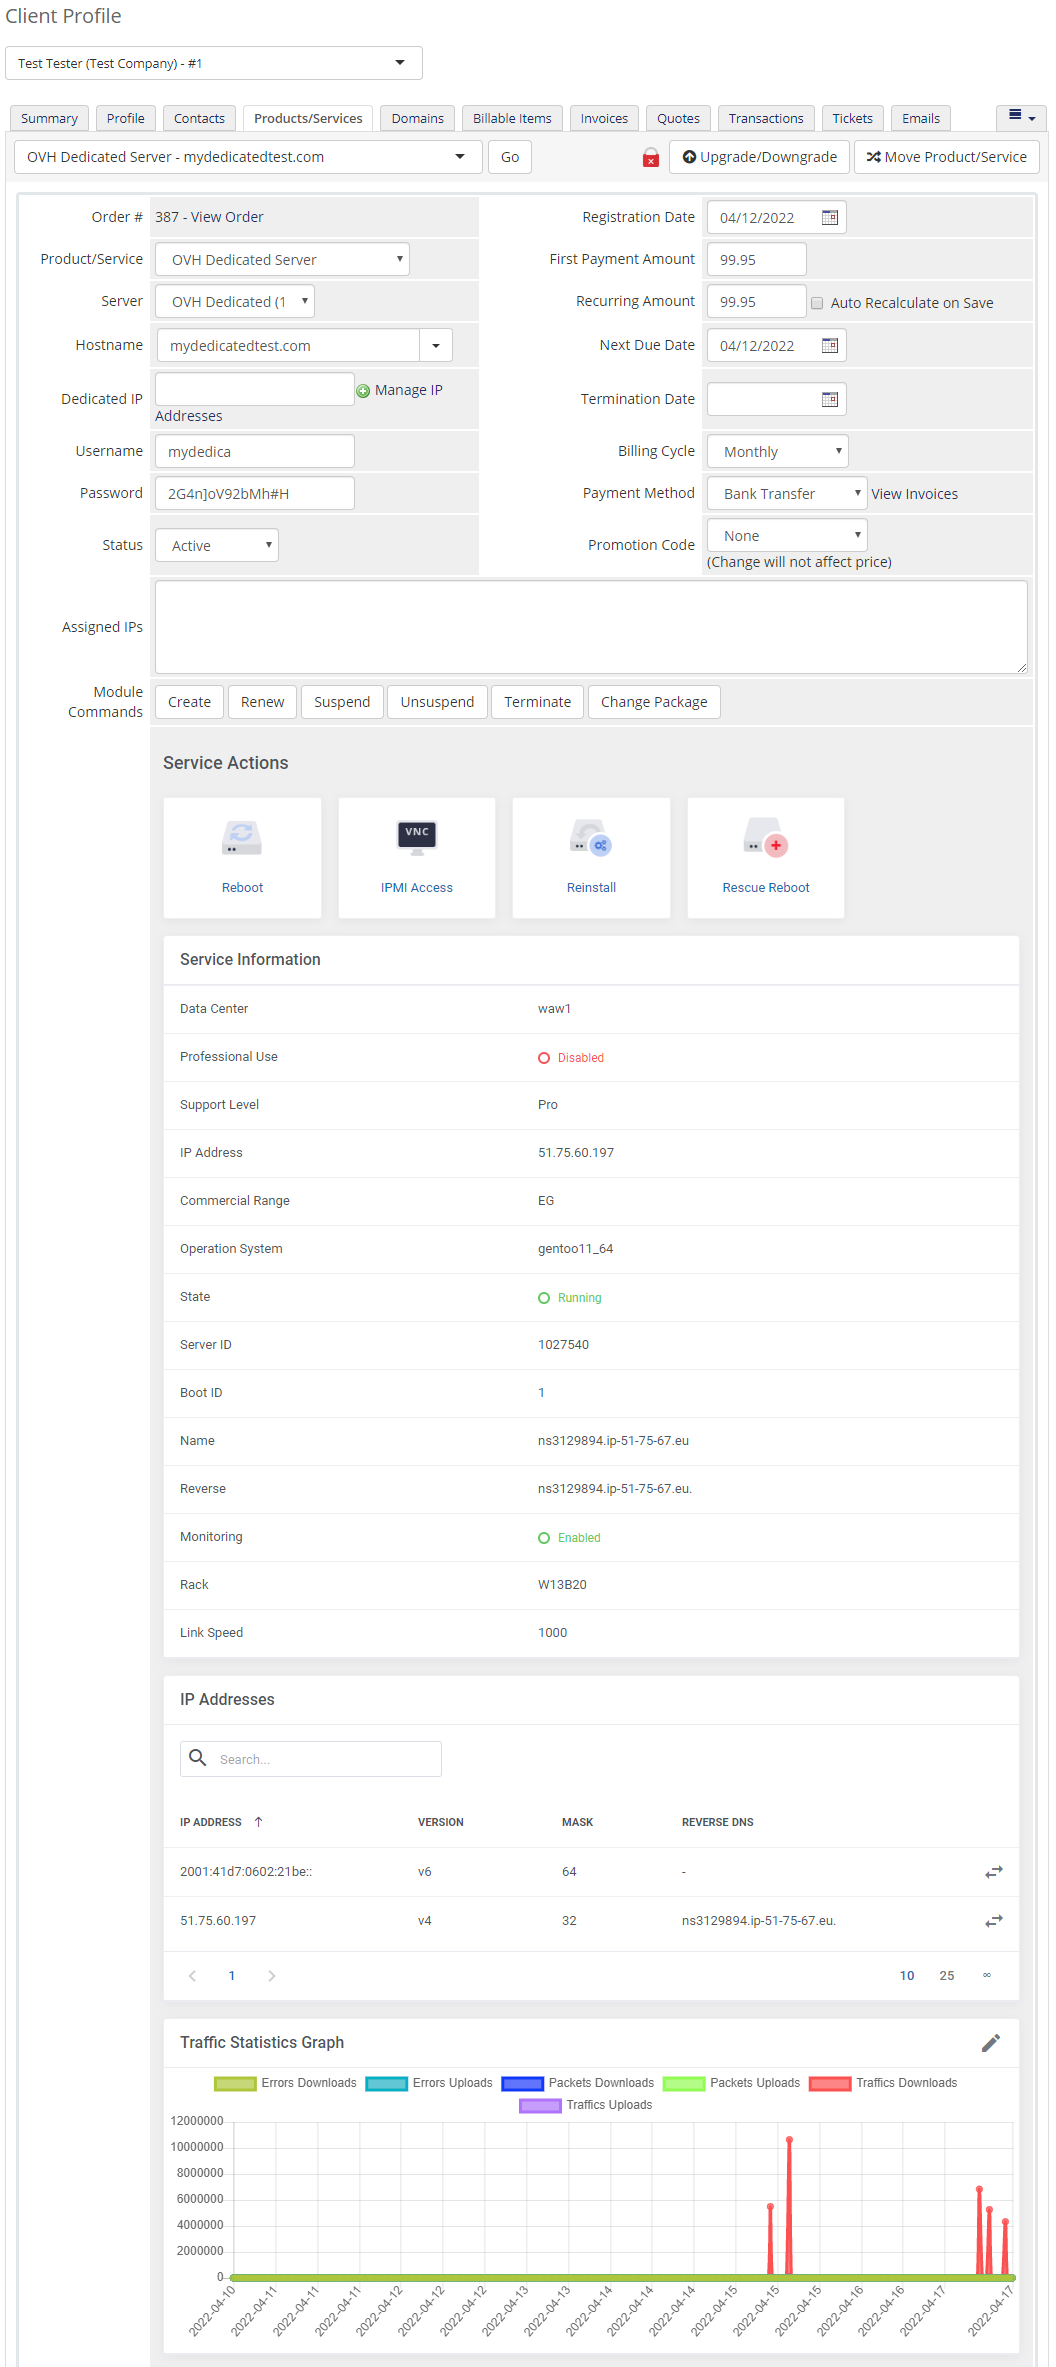This screenshot has width=1056, height=2367.
Task: Open Termination Date calendar picker
Action: tap(830, 400)
